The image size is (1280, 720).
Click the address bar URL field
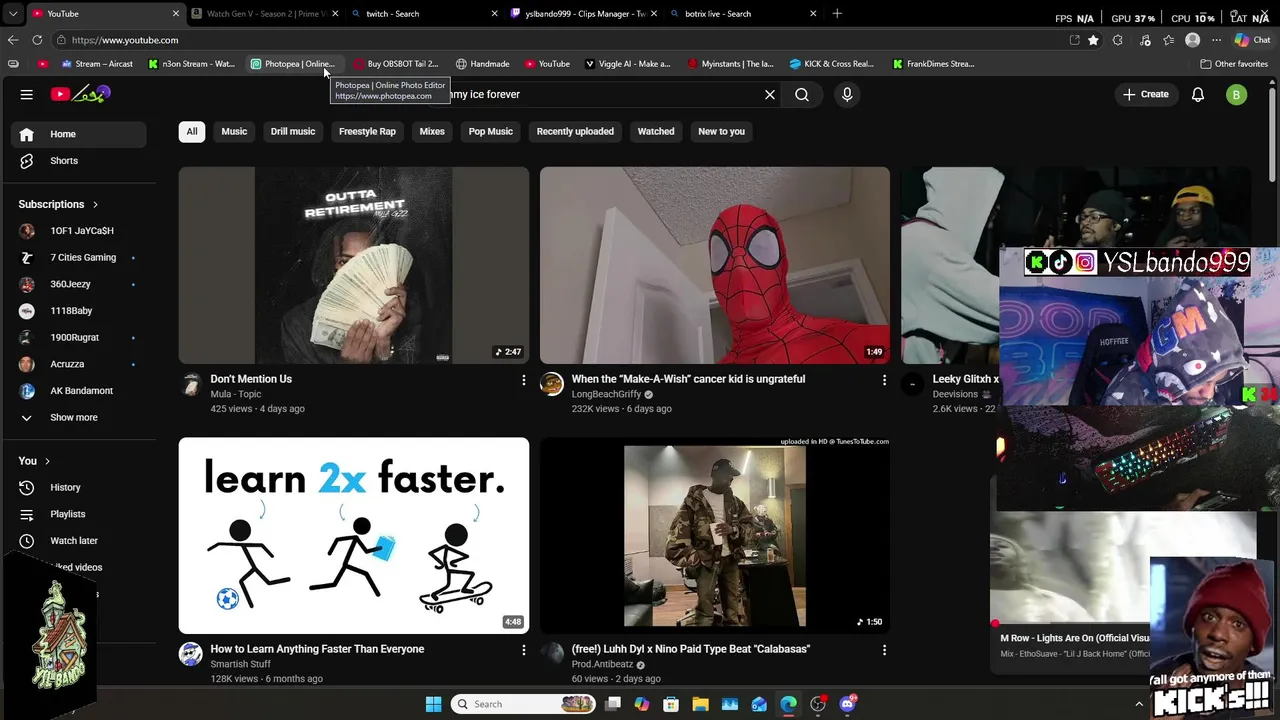tap(560, 40)
